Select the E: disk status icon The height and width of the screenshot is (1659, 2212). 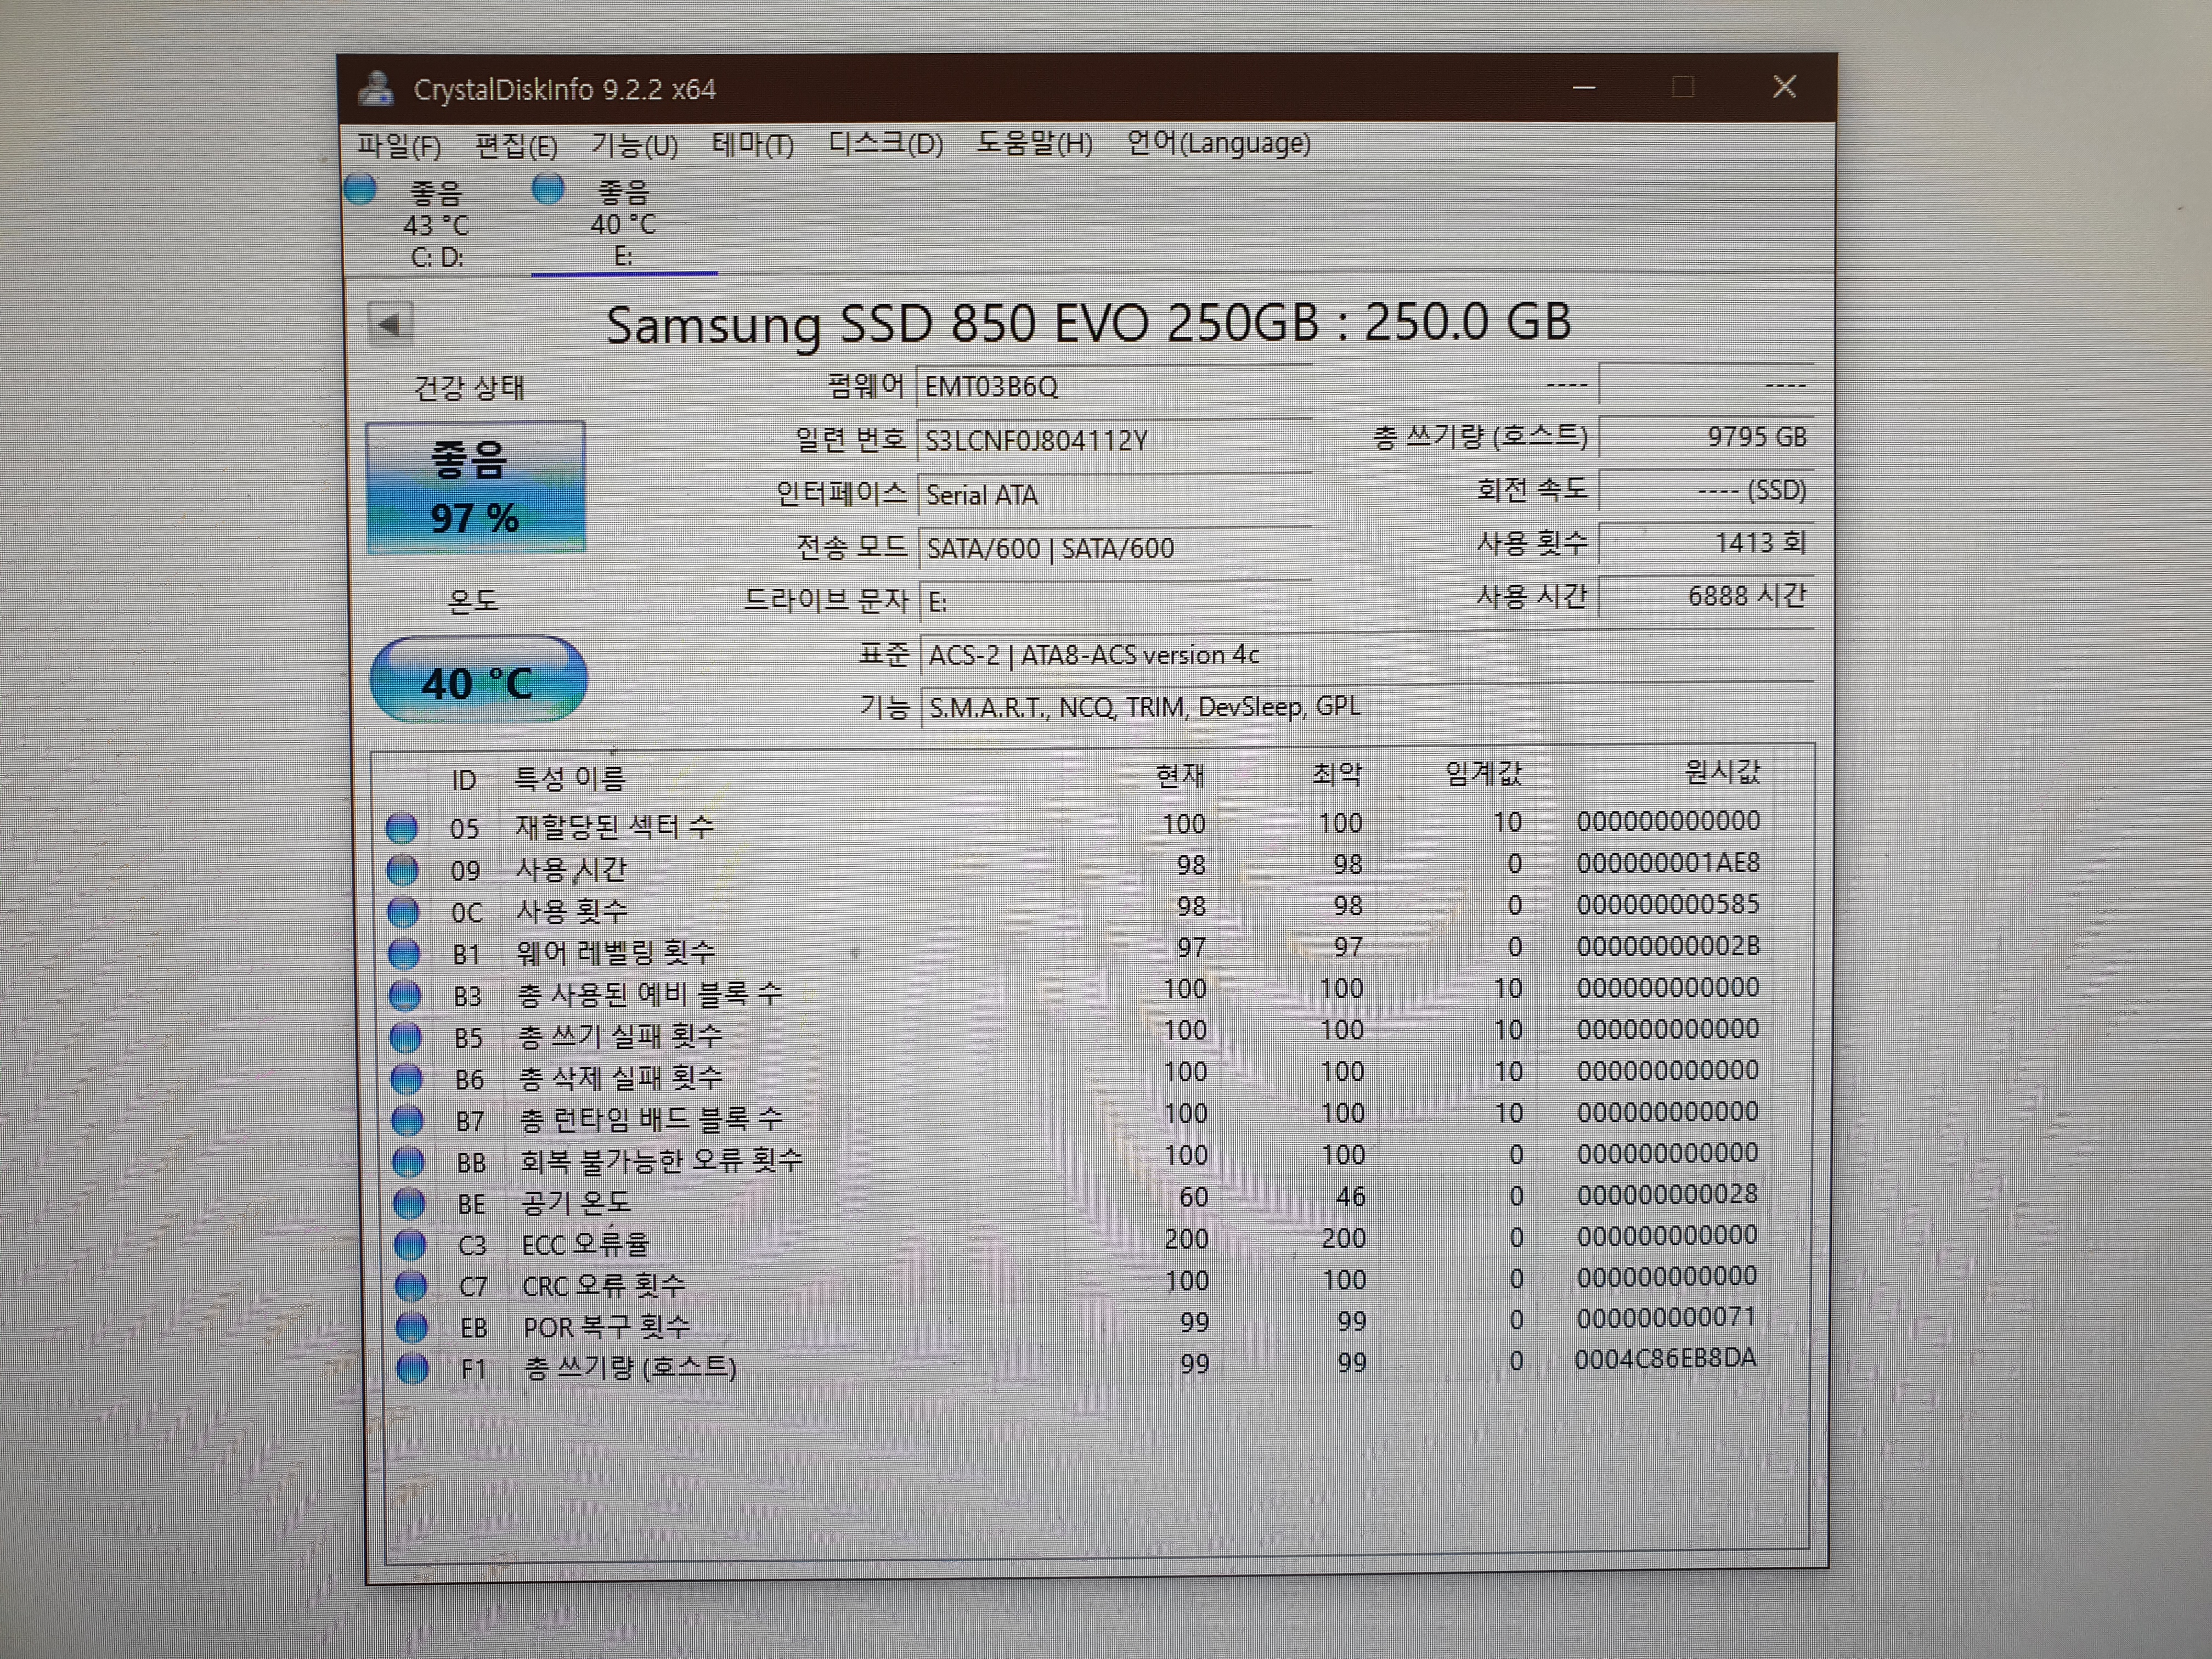point(548,188)
